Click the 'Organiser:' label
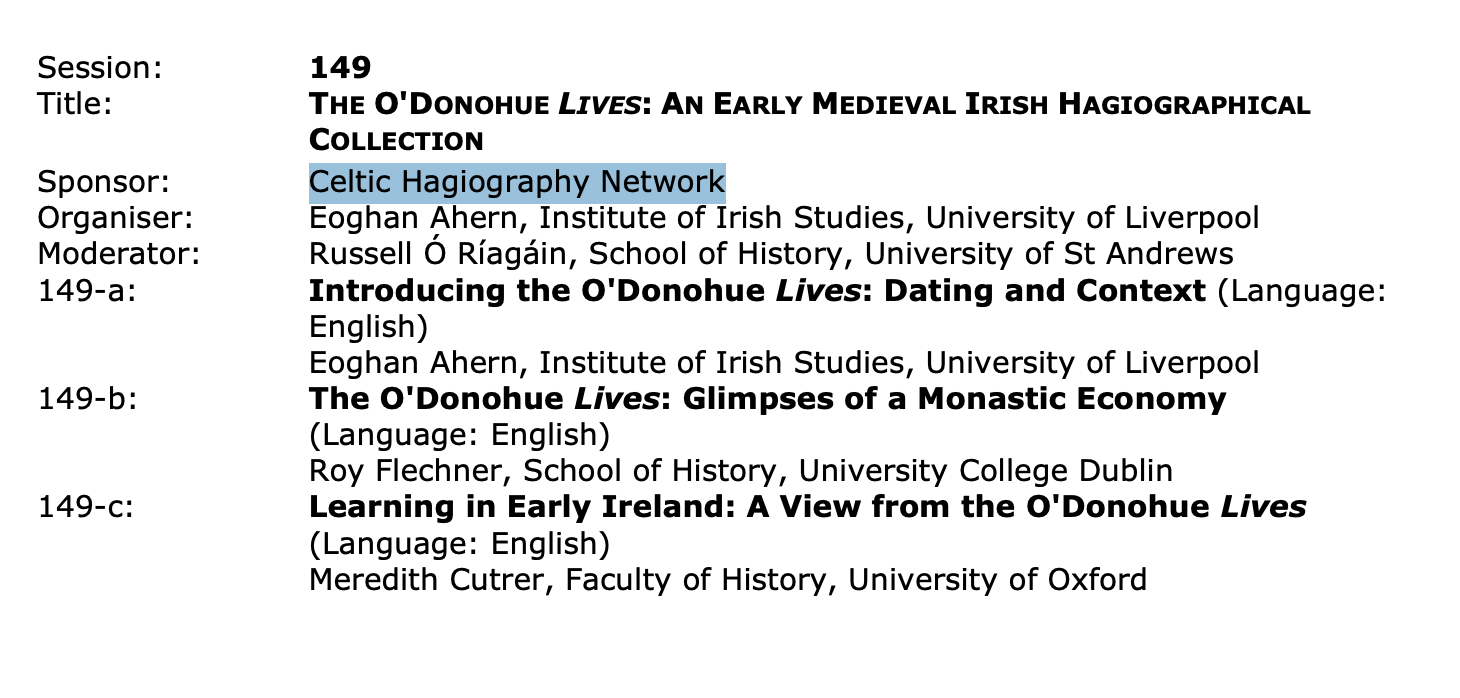 tap(114, 218)
